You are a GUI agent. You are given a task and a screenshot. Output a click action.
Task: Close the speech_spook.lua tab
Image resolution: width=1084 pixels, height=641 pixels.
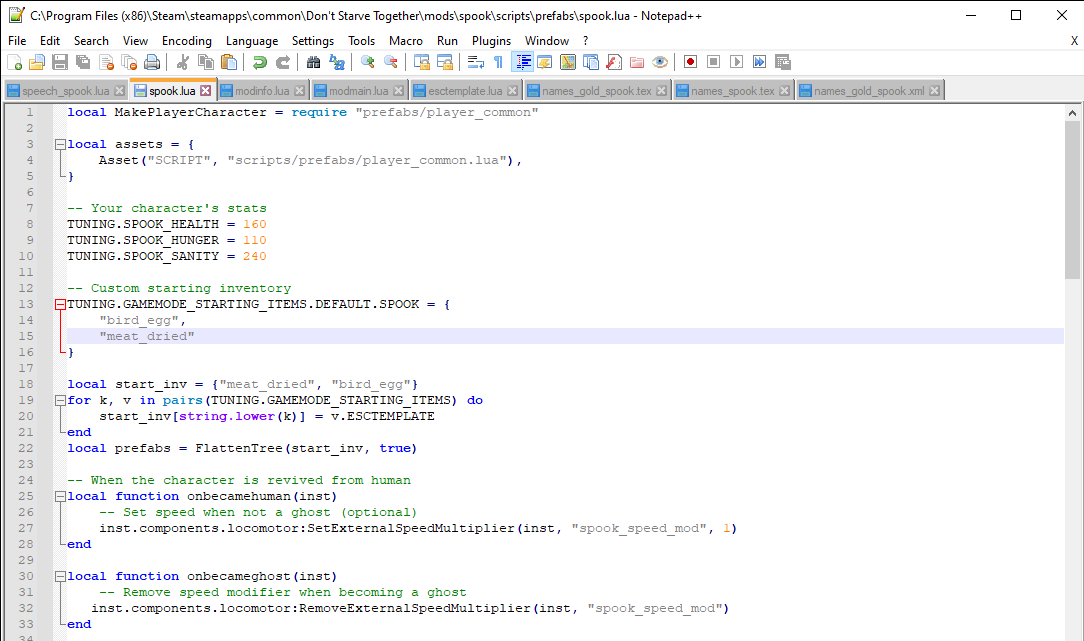(x=120, y=91)
